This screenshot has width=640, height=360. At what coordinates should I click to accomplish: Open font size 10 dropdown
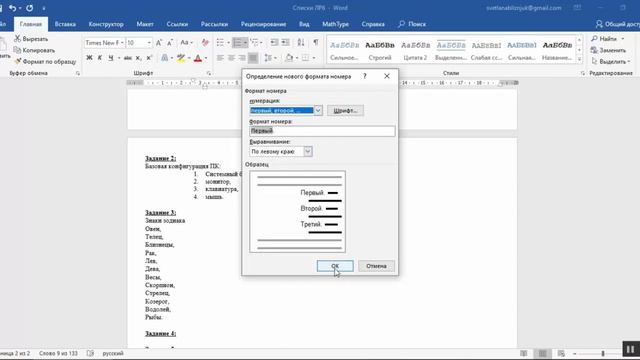click(x=149, y=42)
